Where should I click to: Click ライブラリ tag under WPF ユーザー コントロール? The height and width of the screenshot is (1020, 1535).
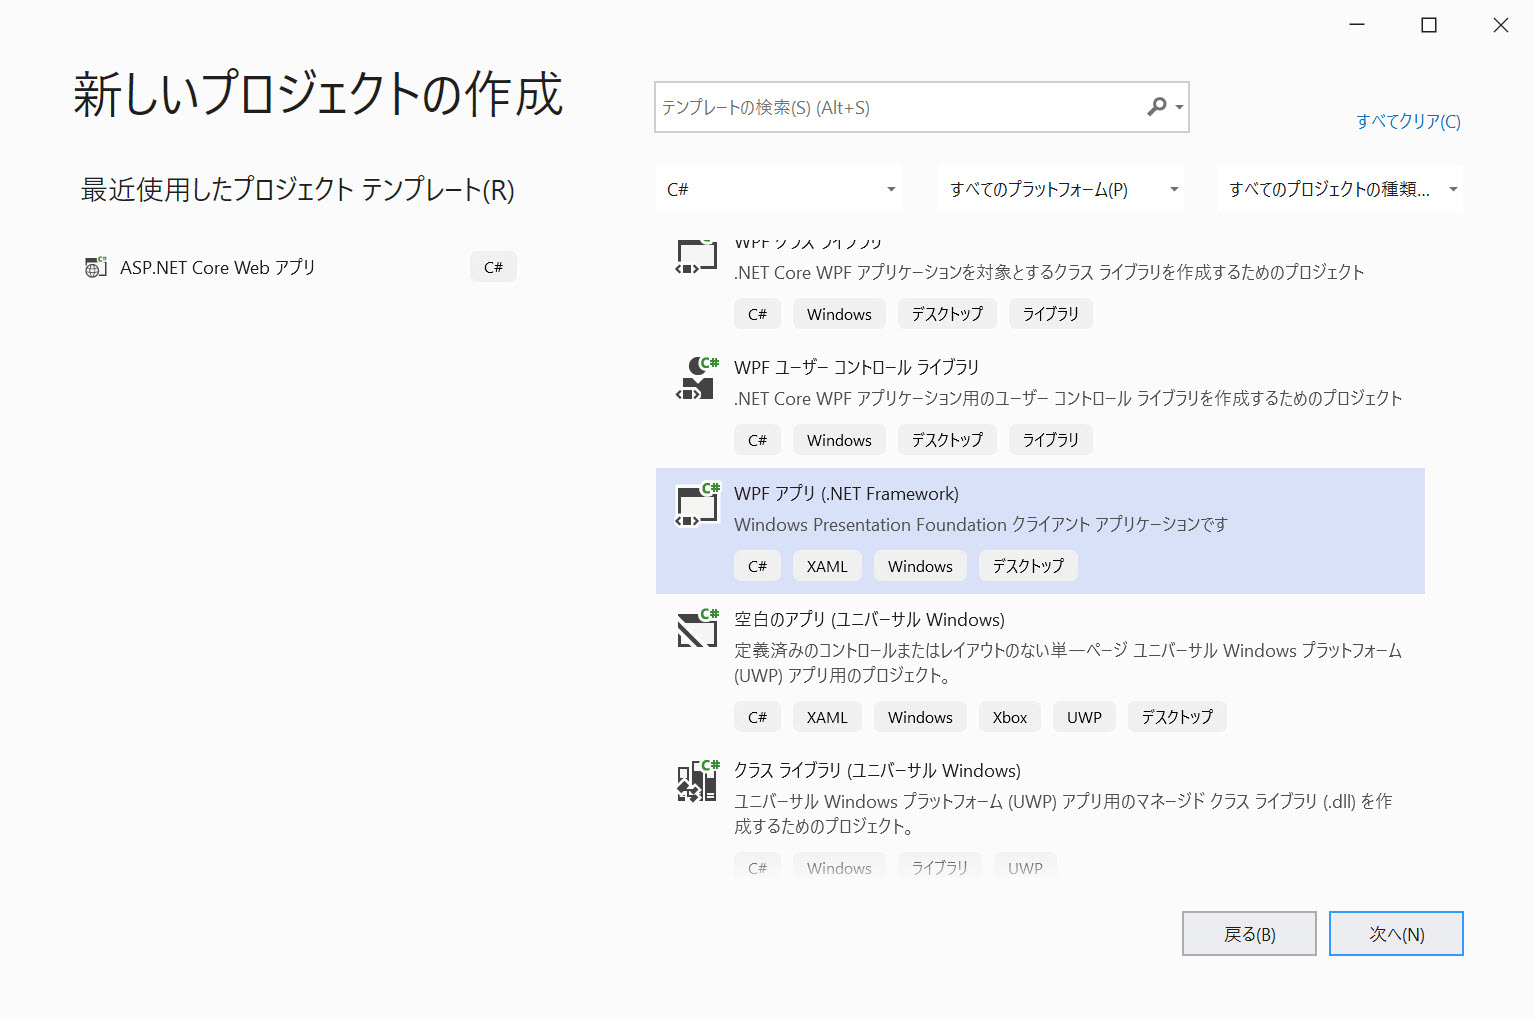click(1050, 440)
